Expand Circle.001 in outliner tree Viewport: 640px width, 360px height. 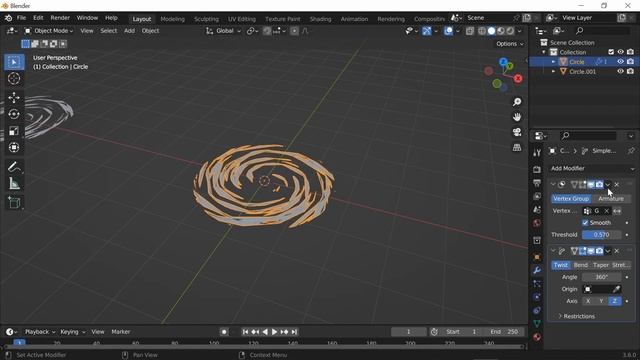point(553,71)
